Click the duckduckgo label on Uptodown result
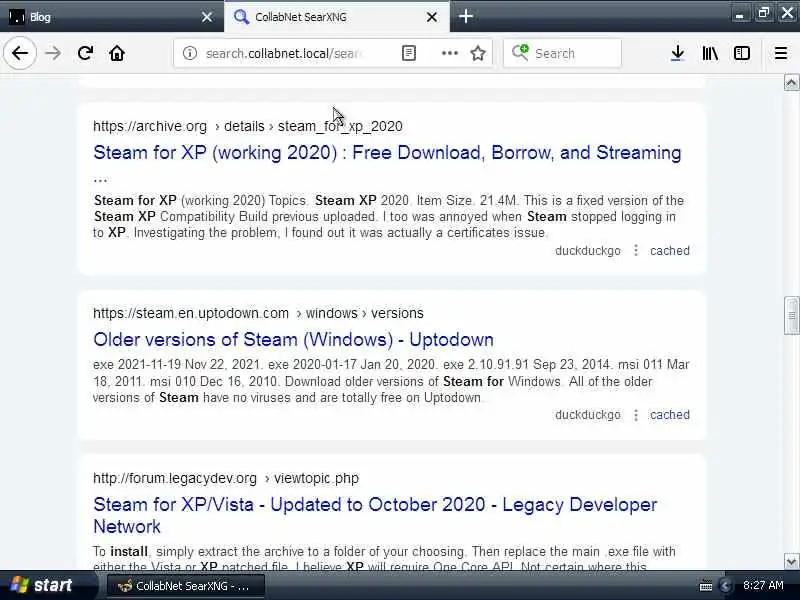 (x=588, y=415)
